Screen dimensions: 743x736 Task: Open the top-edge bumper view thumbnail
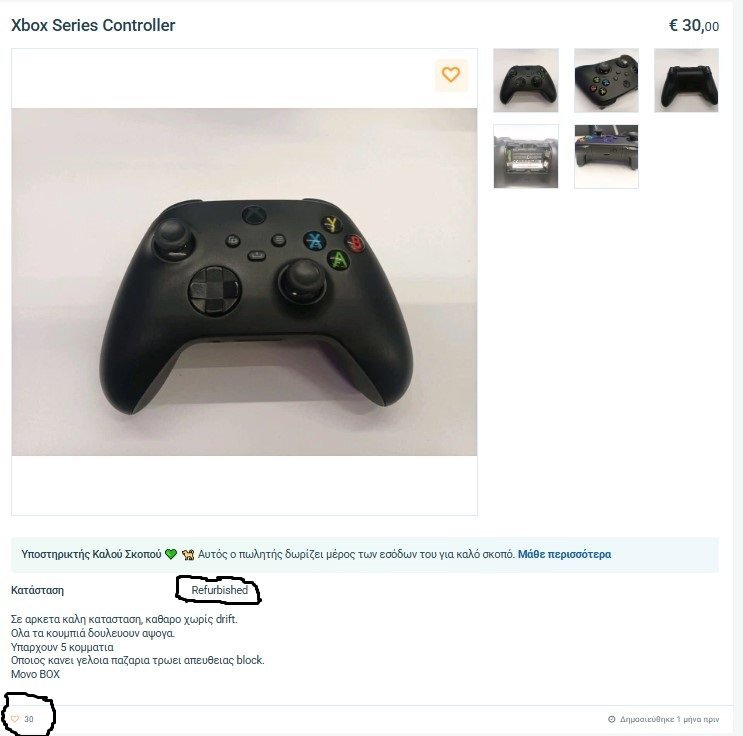click(606, 156)
